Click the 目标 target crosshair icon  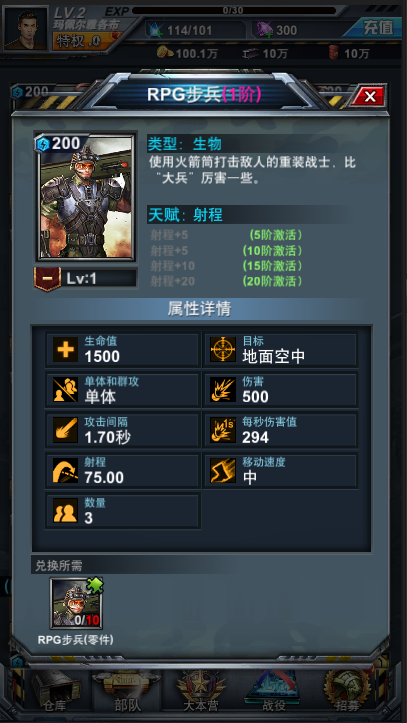tap(223, 350)
